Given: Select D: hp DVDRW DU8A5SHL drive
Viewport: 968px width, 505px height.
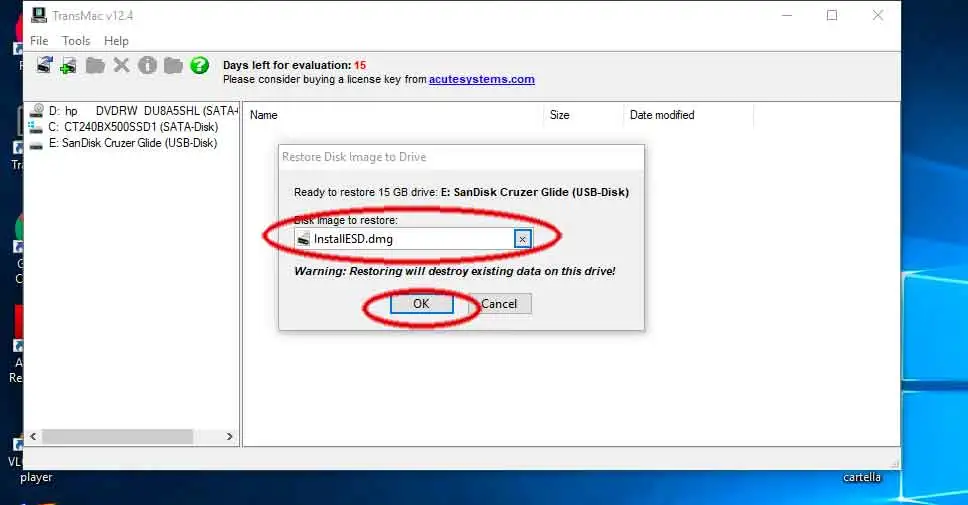Looking at the screenshot, I should 143,111.
